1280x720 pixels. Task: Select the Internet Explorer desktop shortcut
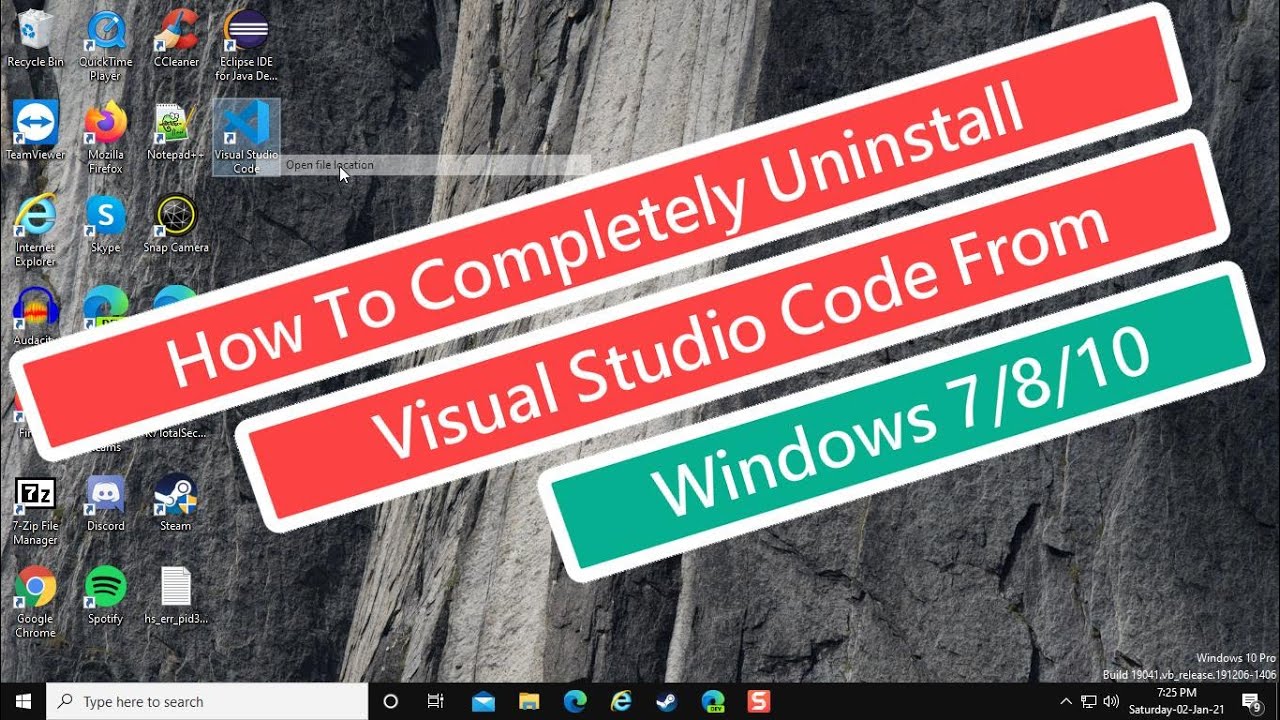pyautogui.click(x=35, y=231)
